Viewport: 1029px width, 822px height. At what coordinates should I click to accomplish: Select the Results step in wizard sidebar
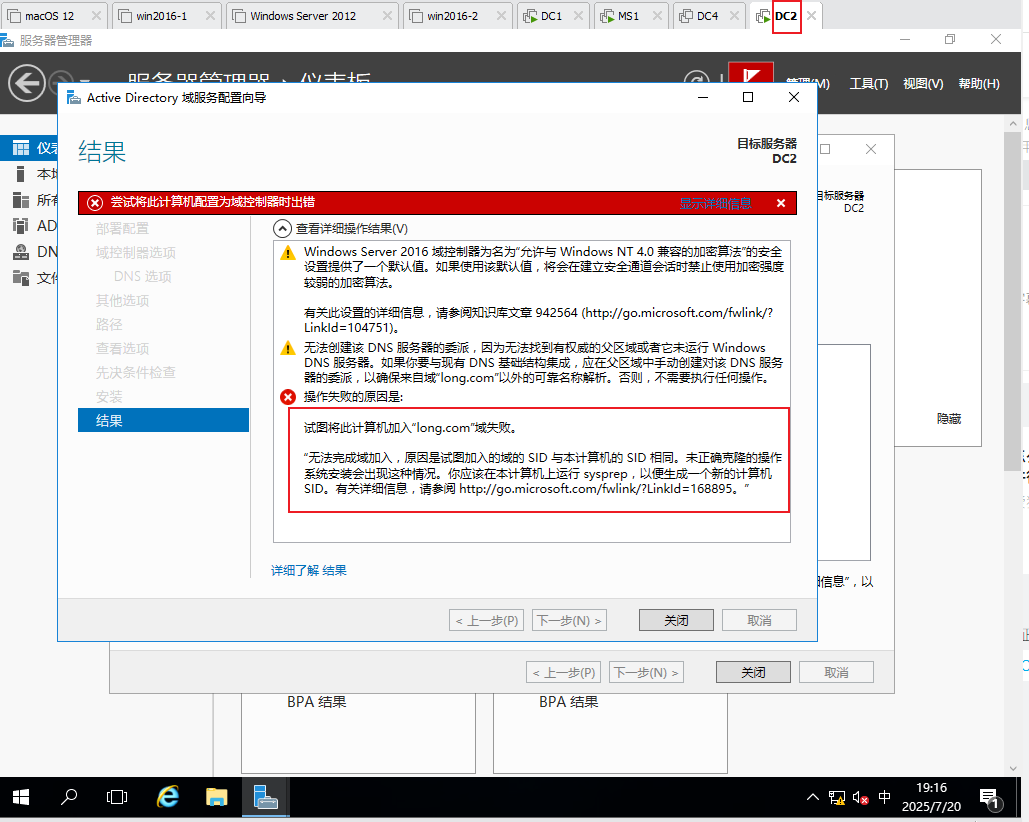click(163, 421)
